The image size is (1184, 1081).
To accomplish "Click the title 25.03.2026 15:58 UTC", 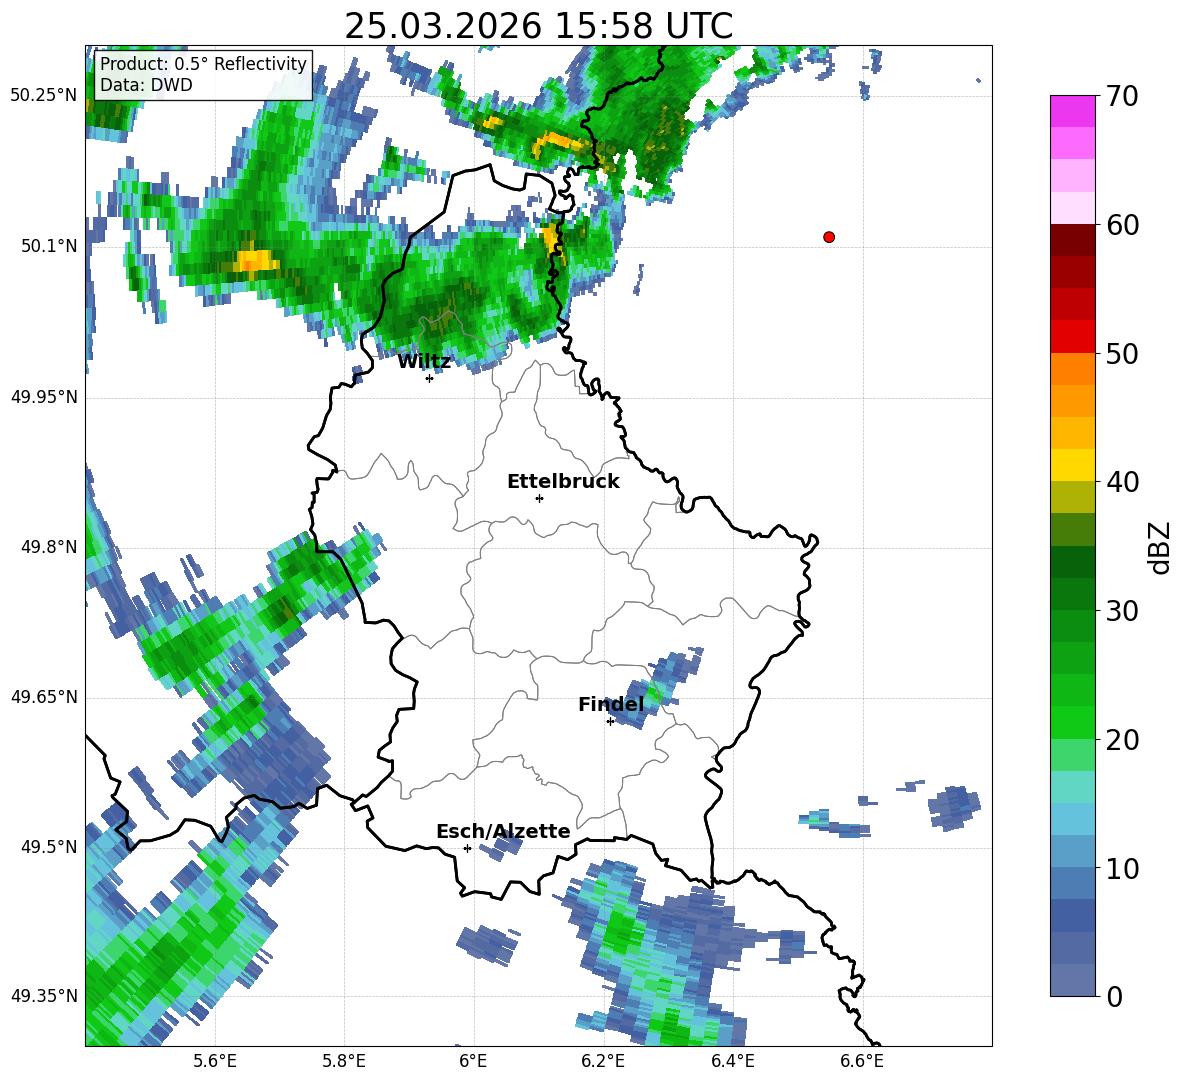I will tap(538, 26).
